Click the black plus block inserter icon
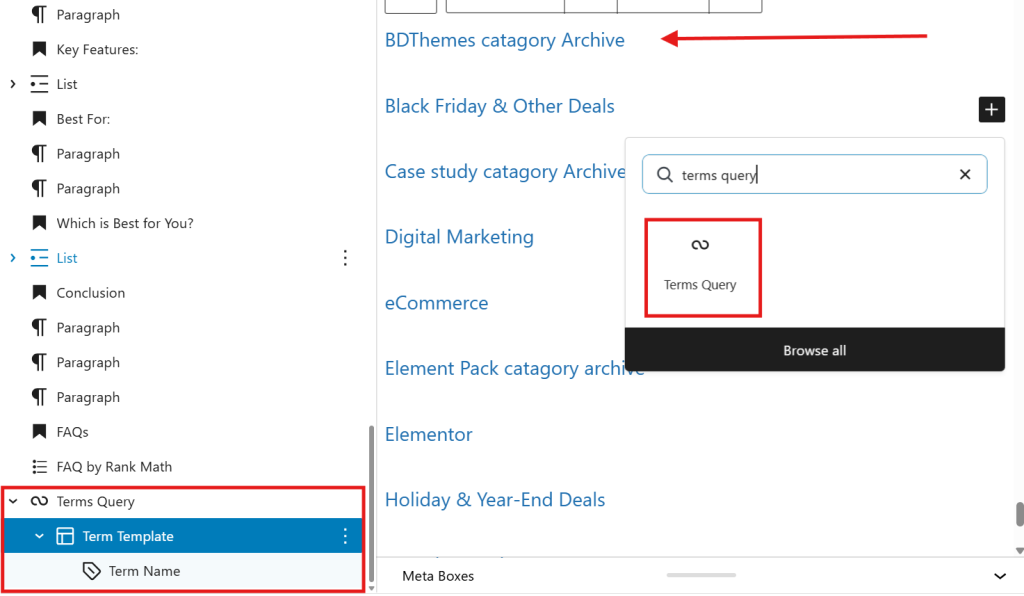The height and width of the screenshot is (596, 1024). [991, 109]
